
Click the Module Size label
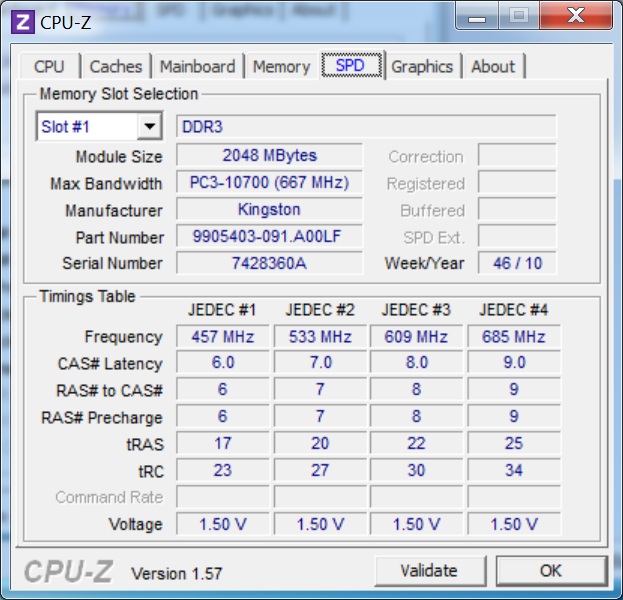(x=119, y=157)
